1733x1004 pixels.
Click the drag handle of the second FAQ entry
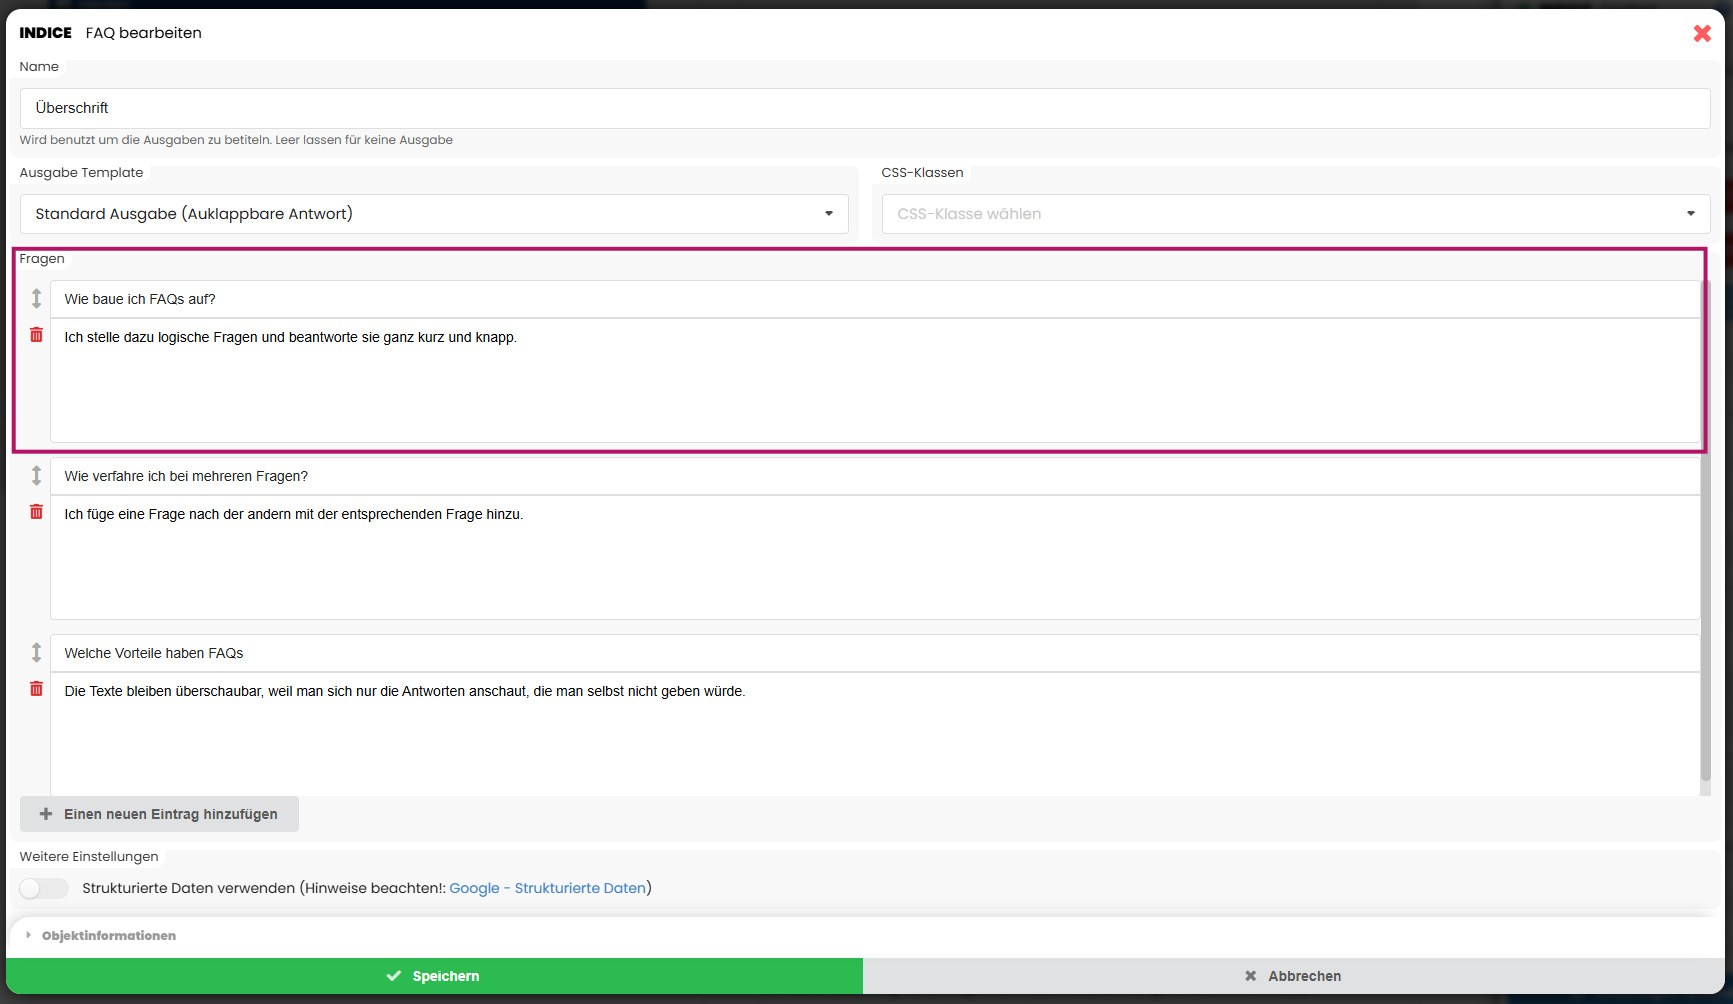tap(36, 475)
